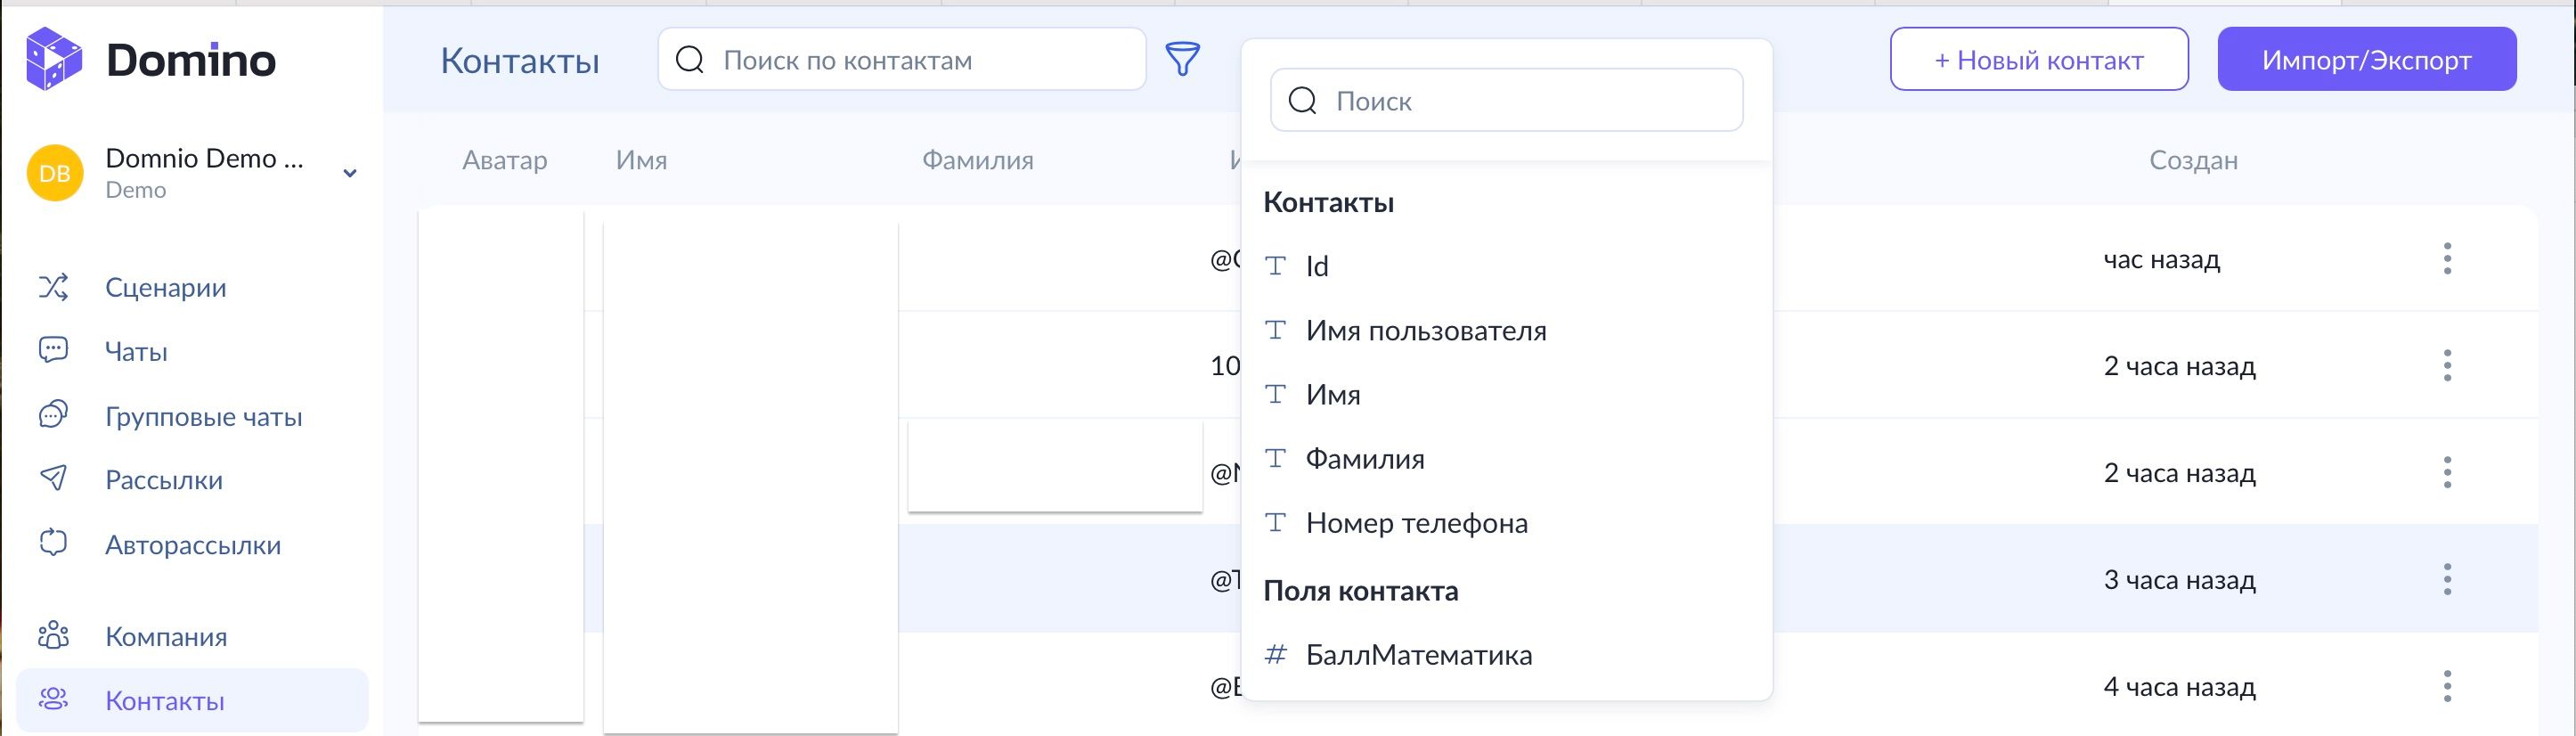Open three-dot menu for '3 часа назад' row
Viewport: 2576px width, 736px height.
[2447, 580]
